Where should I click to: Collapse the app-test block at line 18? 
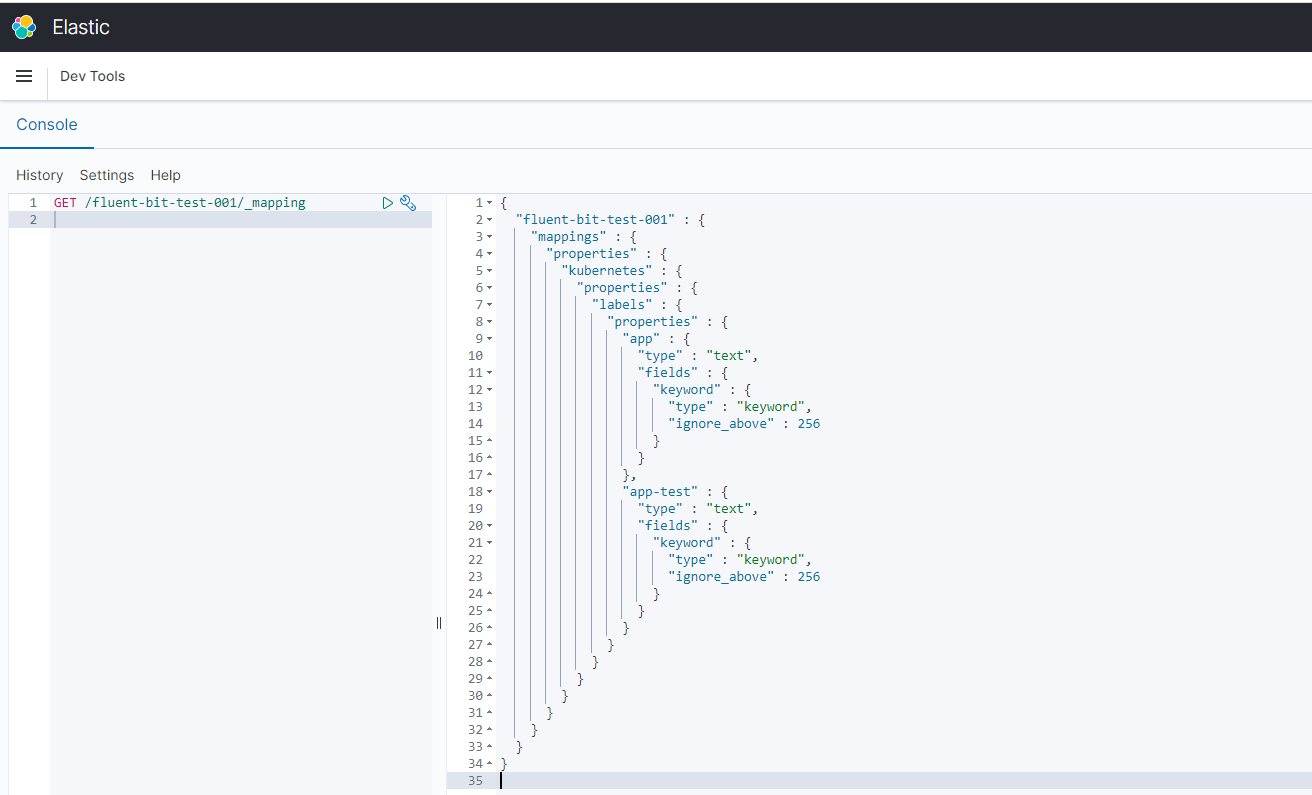click(490, 492)
